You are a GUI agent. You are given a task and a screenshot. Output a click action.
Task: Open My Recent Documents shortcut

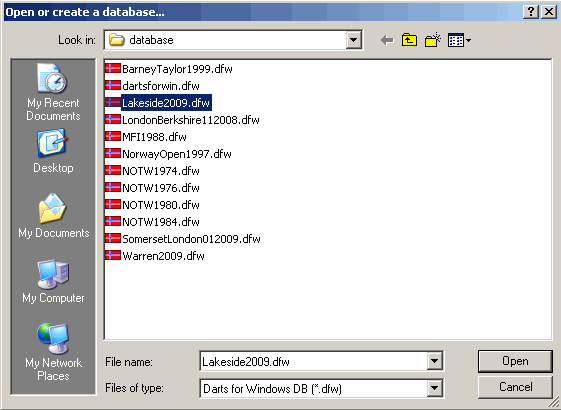click(x=53, y=92)
